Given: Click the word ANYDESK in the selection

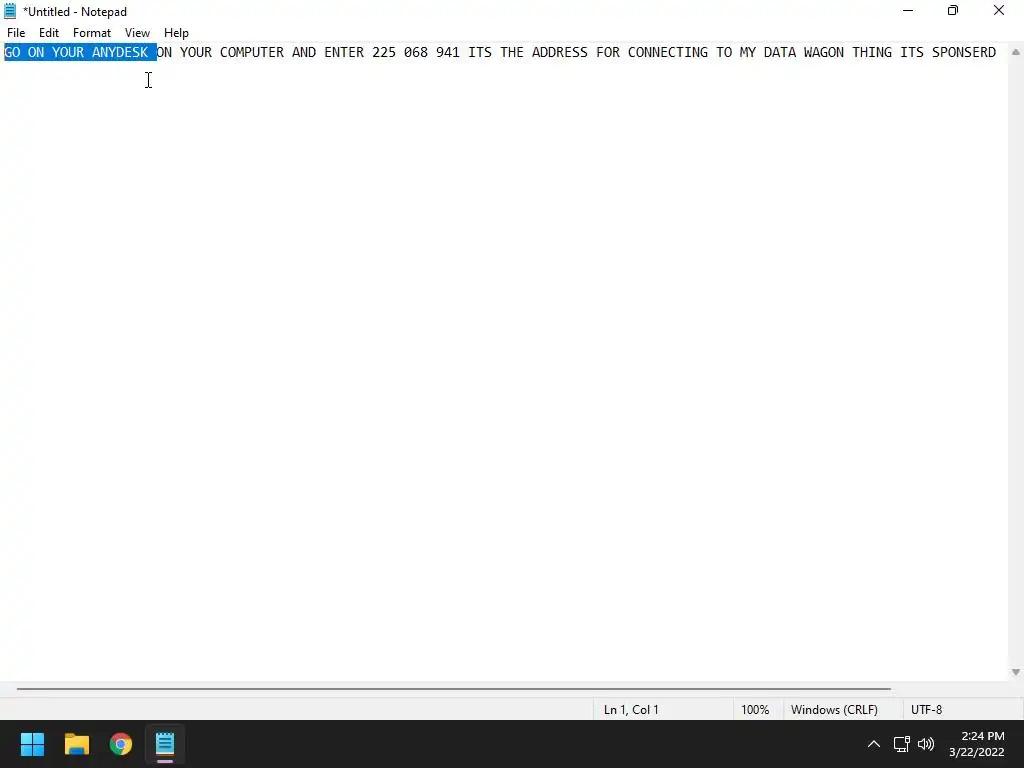Looking at the screenshot, I should click(120, 52).
